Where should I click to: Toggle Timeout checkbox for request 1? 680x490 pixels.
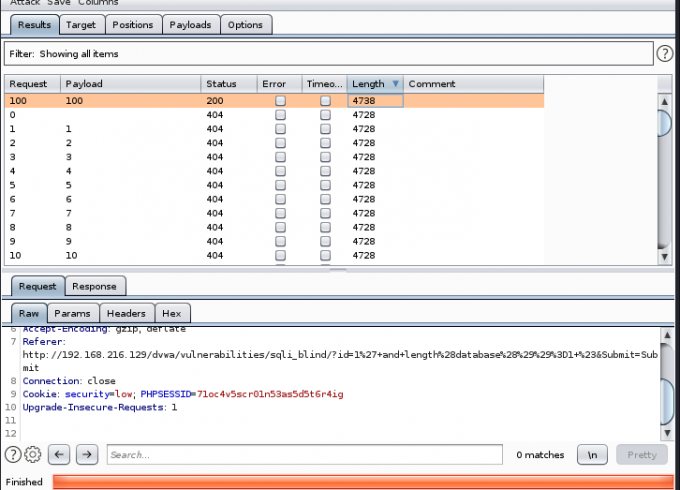325,129
